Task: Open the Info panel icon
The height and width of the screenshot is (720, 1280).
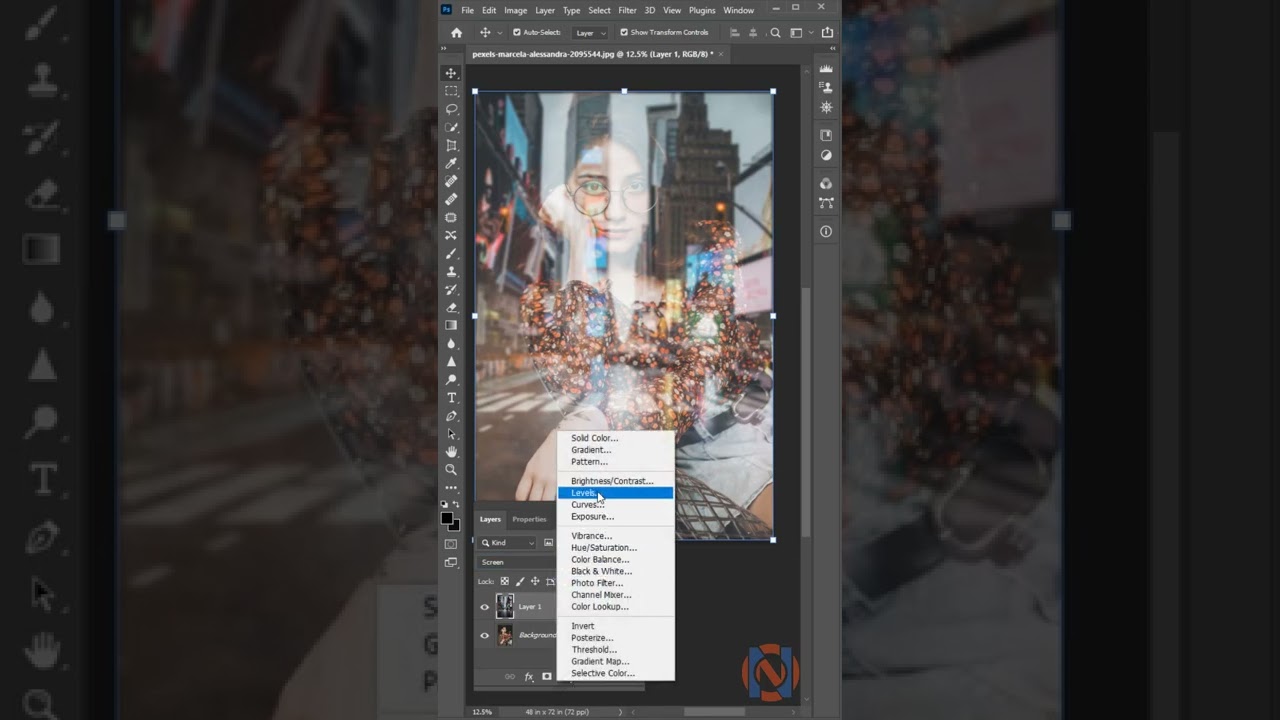Action: click(x=826, y=231)
